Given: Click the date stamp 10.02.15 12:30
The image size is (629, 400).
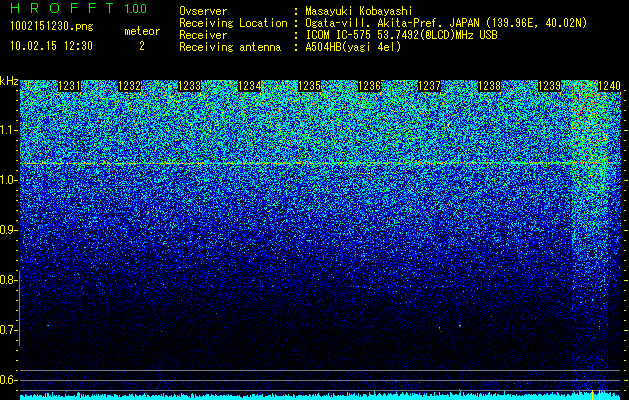Looking at the screenshot, I should [x=51, y=46].
